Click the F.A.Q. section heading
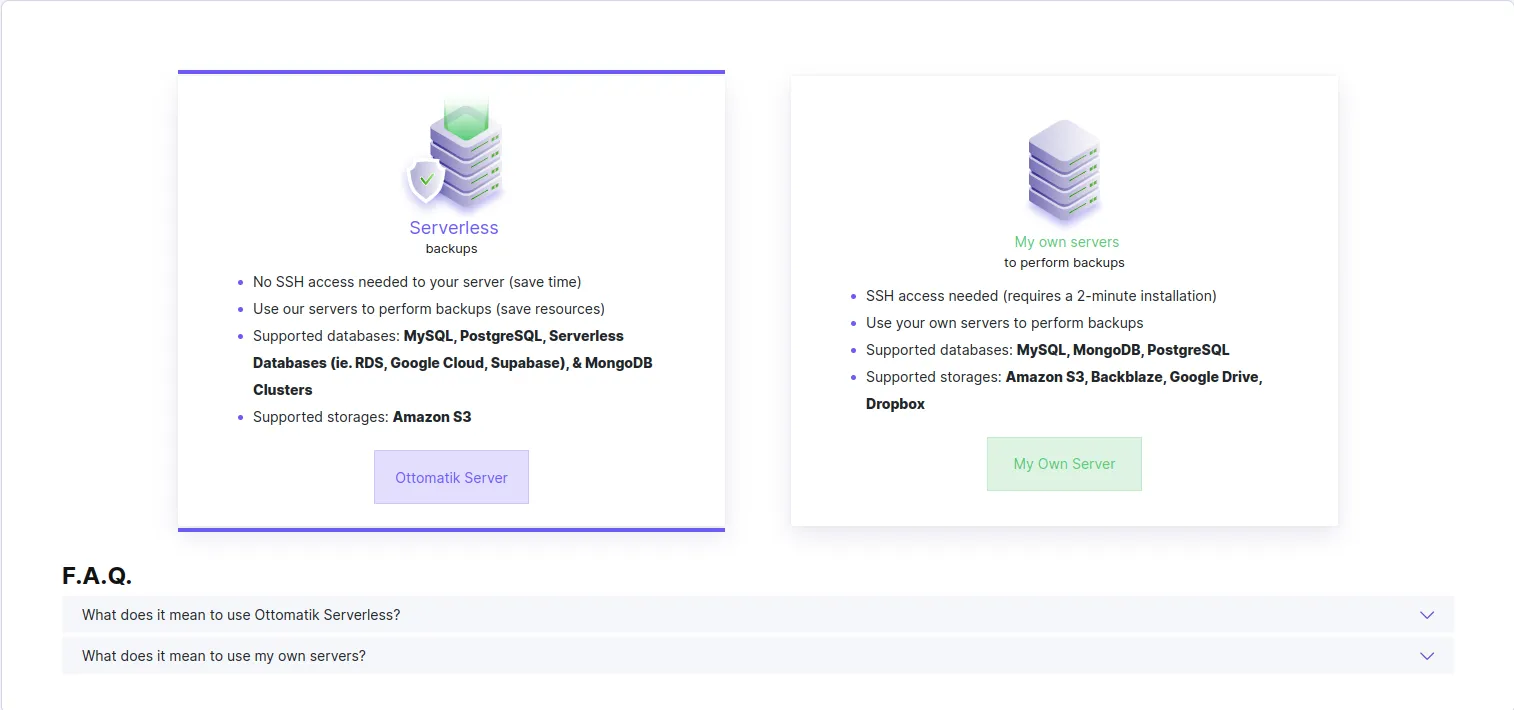Screen dimensions: 1514x710 97,576
